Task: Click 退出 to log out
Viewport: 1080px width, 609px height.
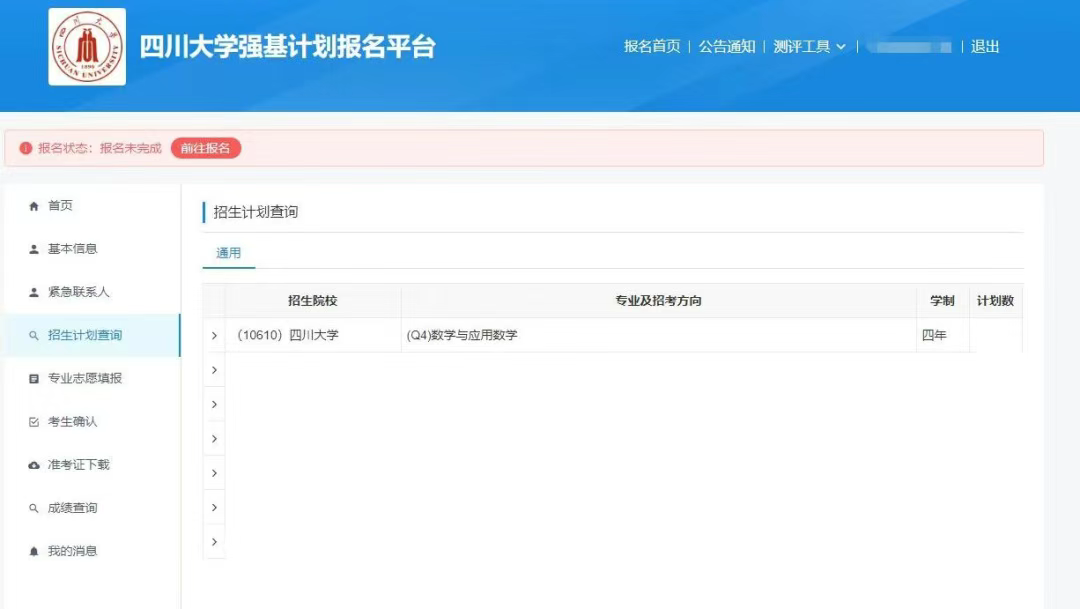Action: 984,46
